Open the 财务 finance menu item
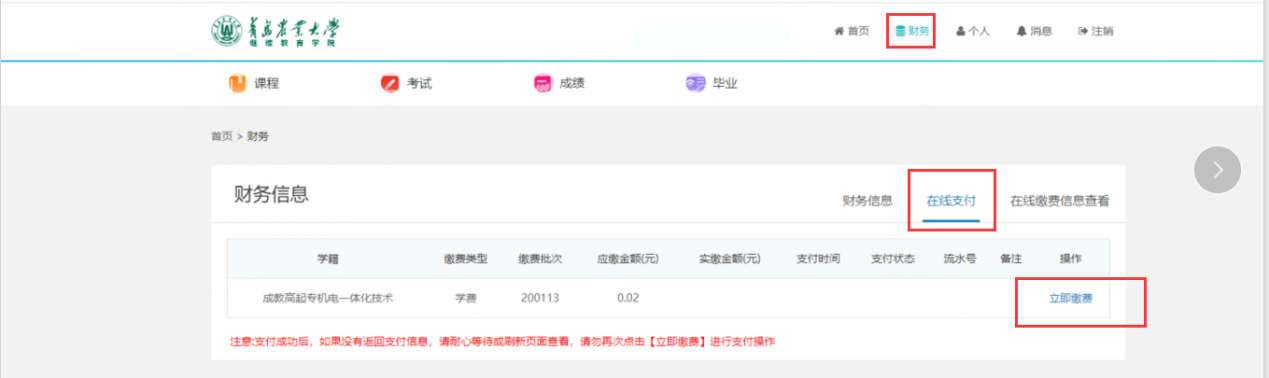 pos(912,31)
